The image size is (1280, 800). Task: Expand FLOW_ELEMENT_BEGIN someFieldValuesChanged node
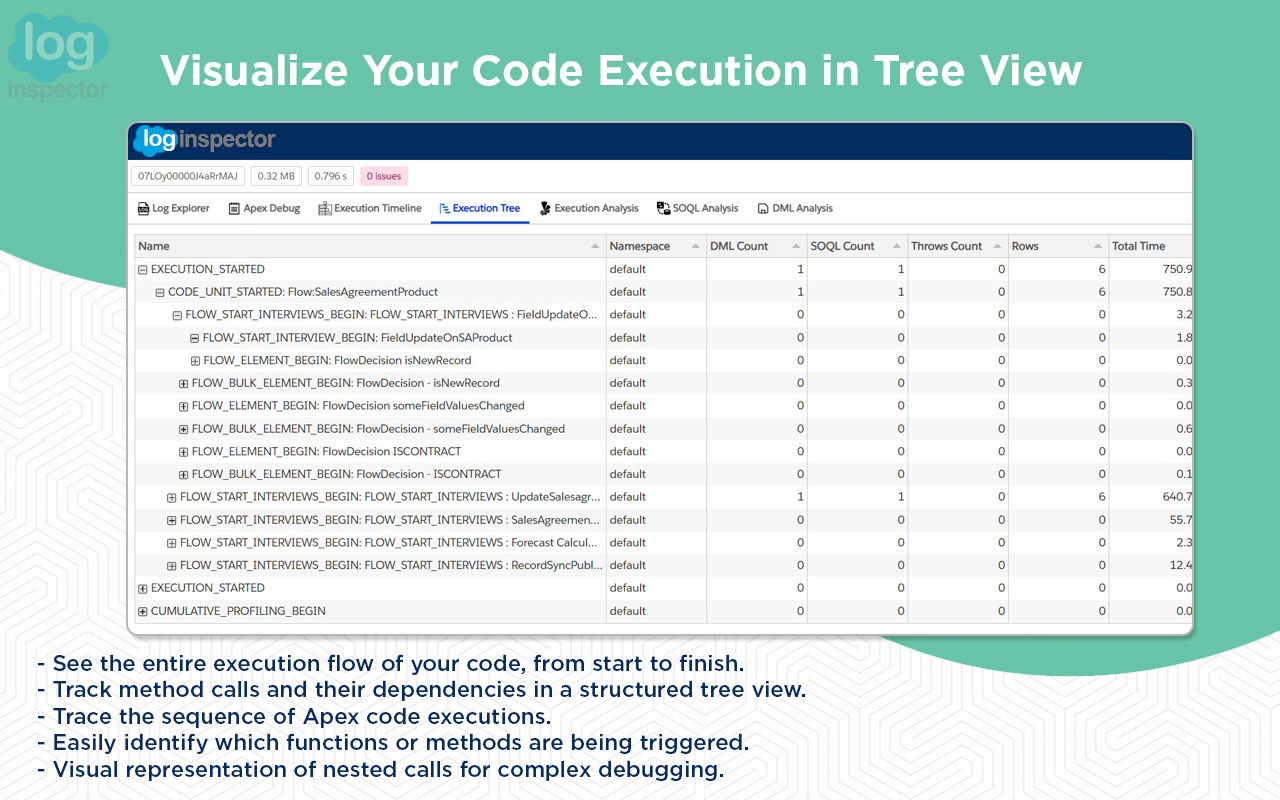click(183, 406)
